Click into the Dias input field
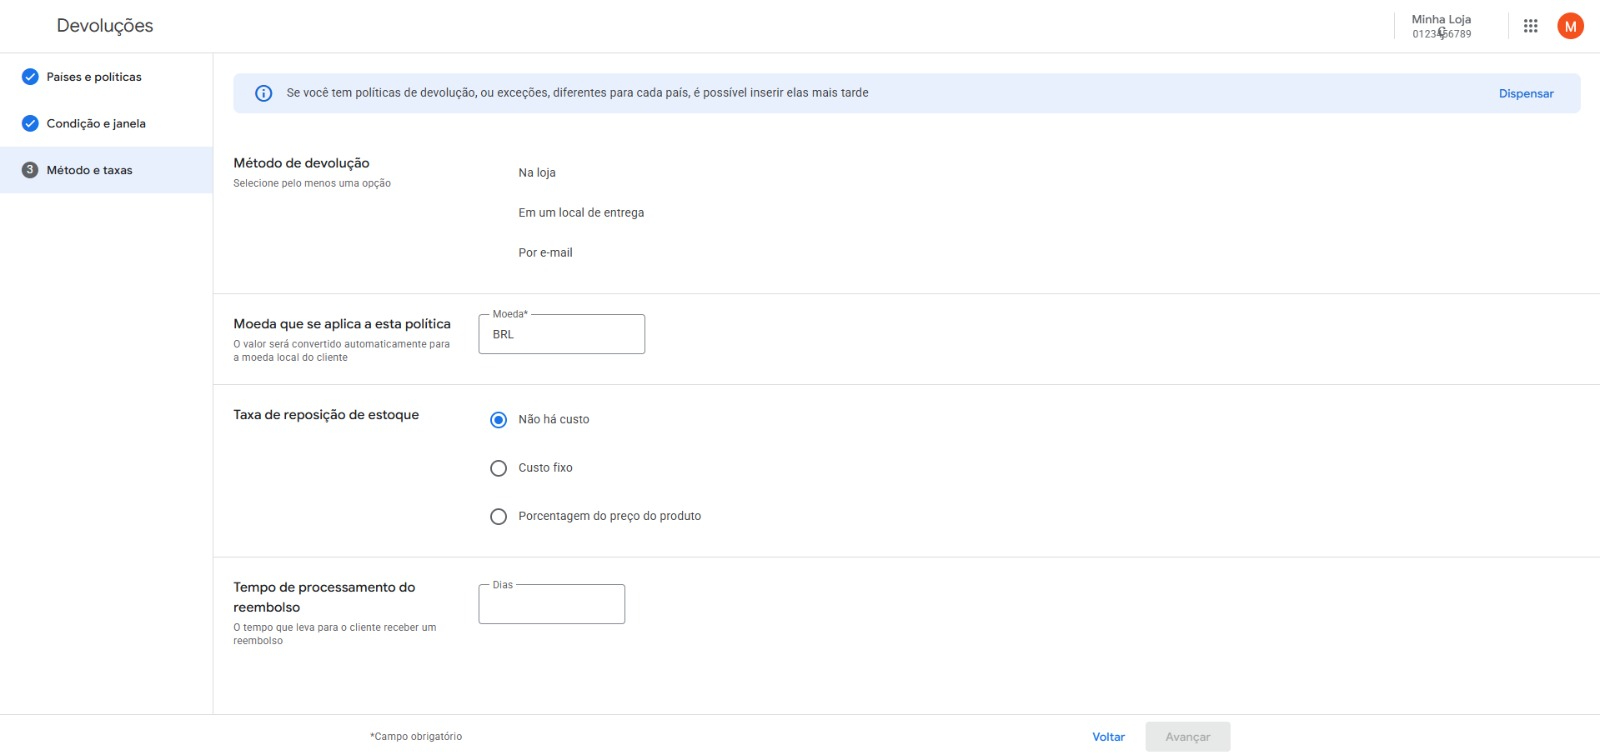This screenshot has width=1600, height=755. [551, 605]
